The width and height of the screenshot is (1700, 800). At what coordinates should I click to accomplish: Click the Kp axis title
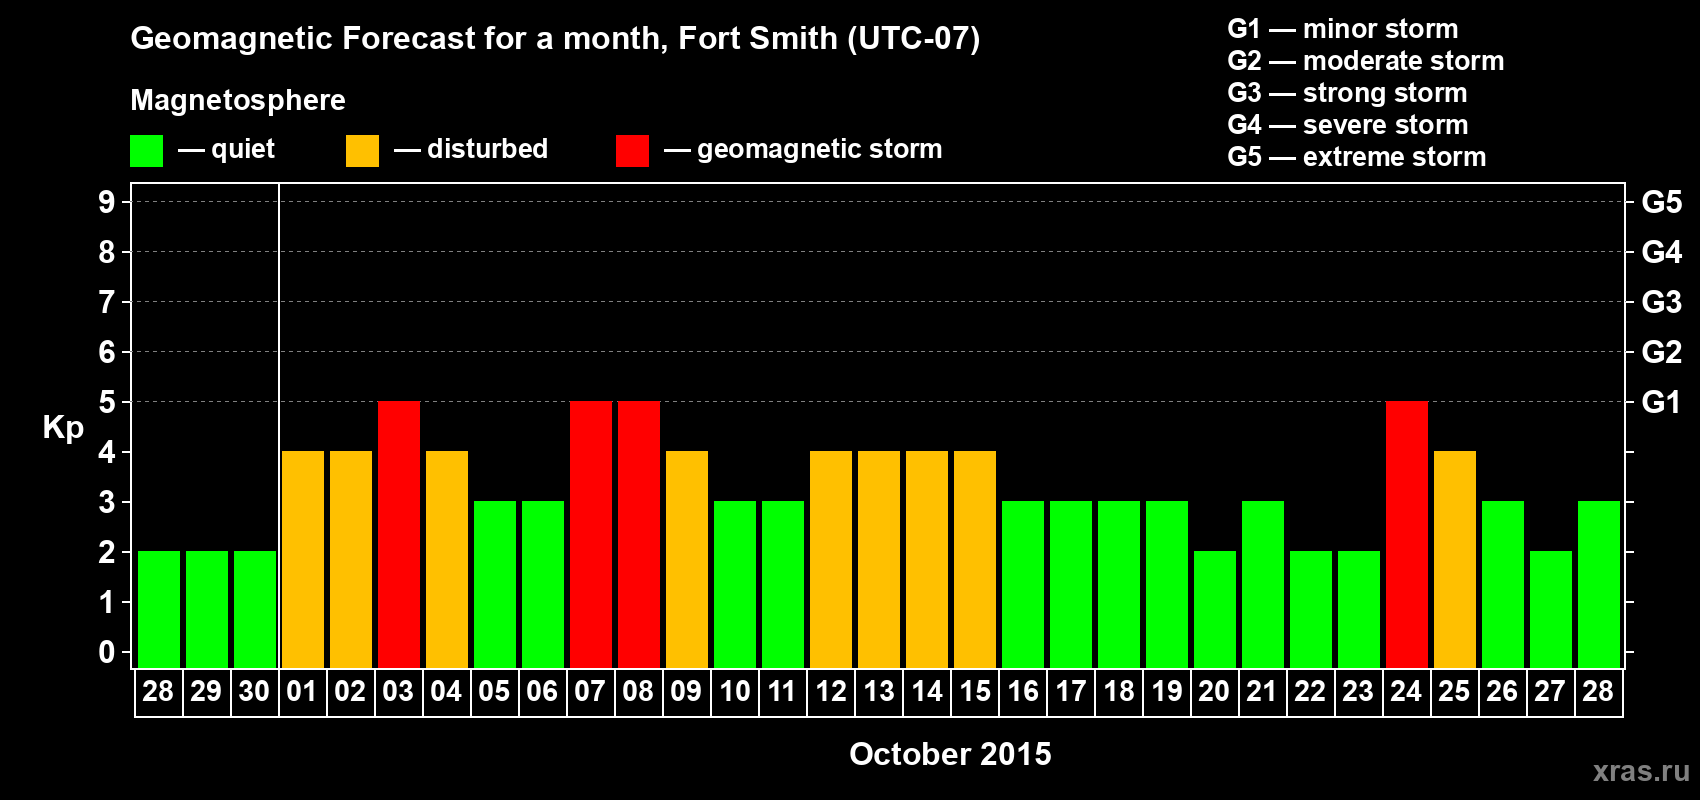coord(63,428)
